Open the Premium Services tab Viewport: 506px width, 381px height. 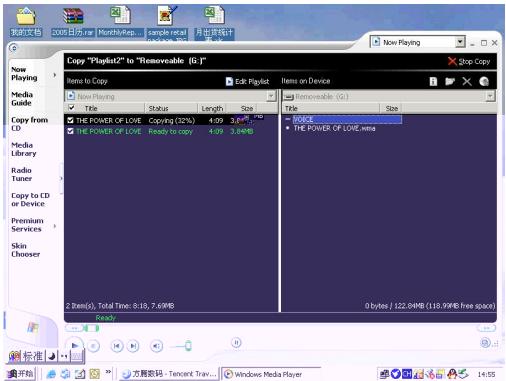pyautogui.click(x=27, y=225)
